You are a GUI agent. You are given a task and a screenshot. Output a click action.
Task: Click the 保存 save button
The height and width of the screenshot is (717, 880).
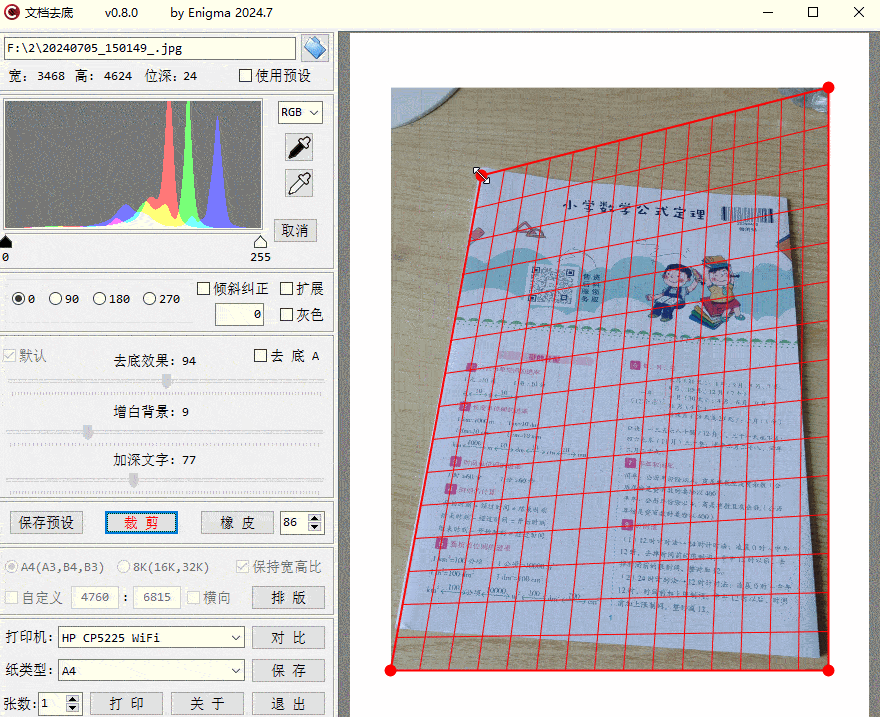click(288, 670)
